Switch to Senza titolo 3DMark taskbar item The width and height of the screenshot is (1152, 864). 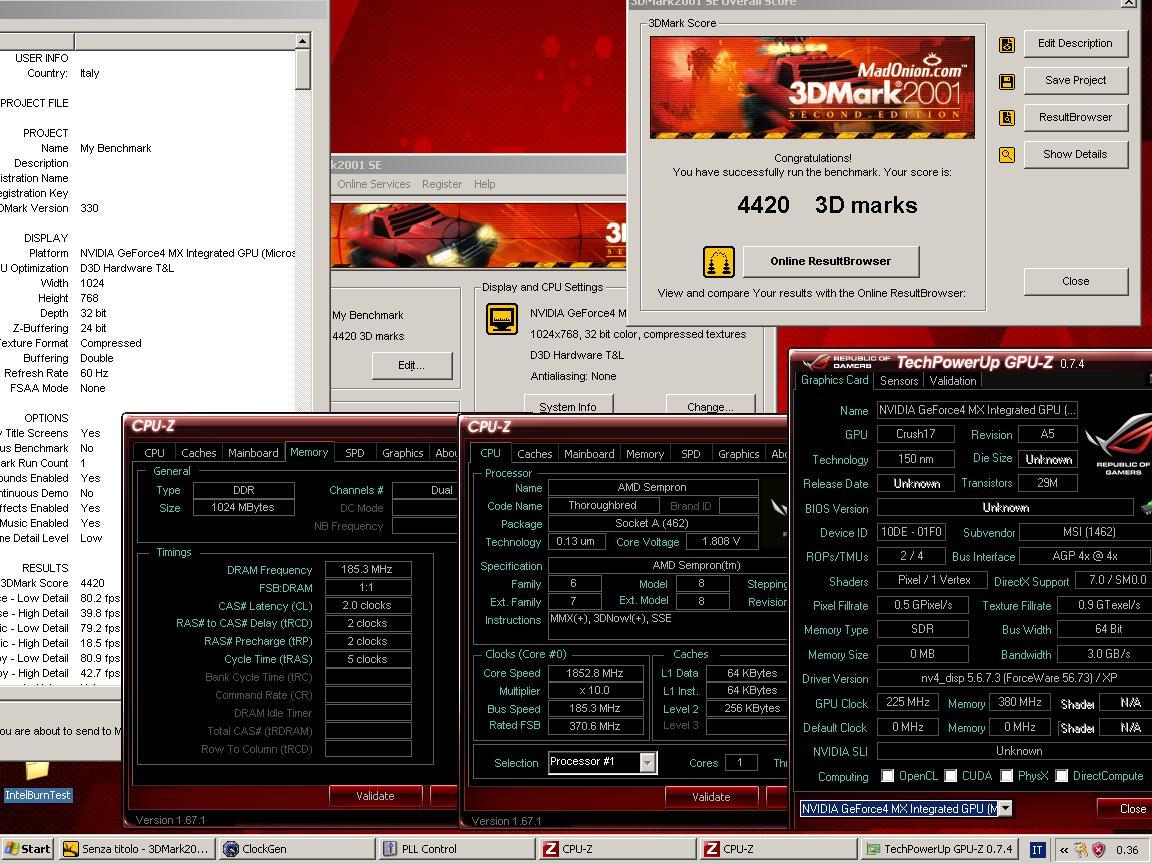137,849
